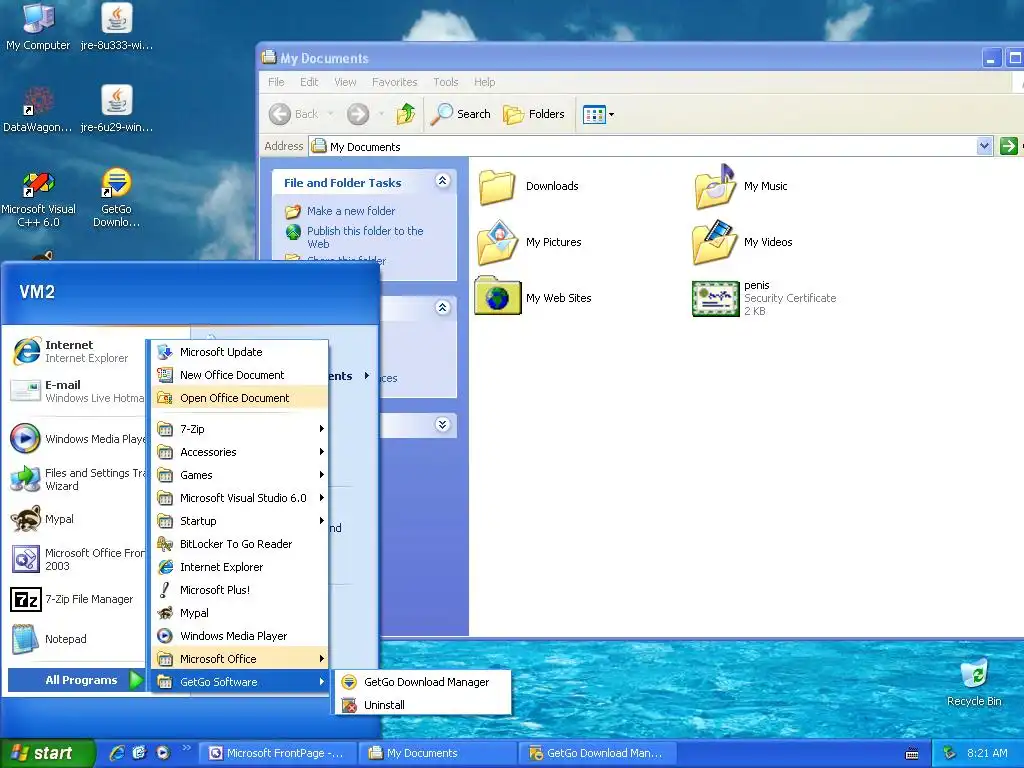1024x768 pixels.
Task: Open Microsoft Visual C++ 6.0 desktop icon
Action: [38, 197]
